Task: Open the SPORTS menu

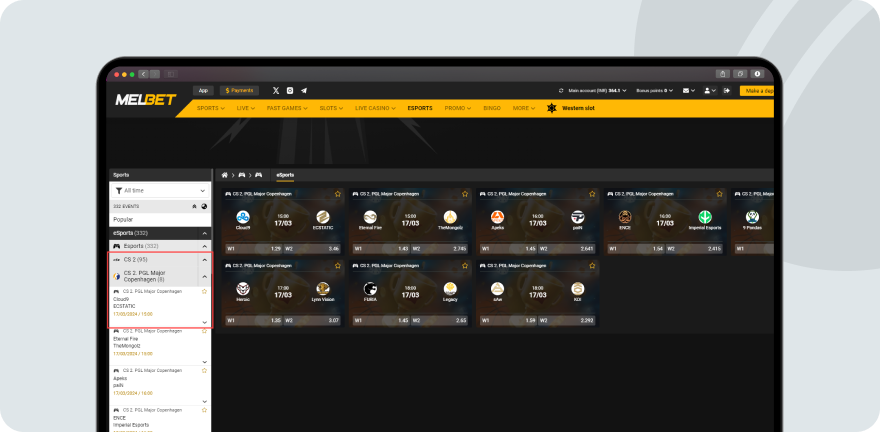Action: tap(210, 108)
